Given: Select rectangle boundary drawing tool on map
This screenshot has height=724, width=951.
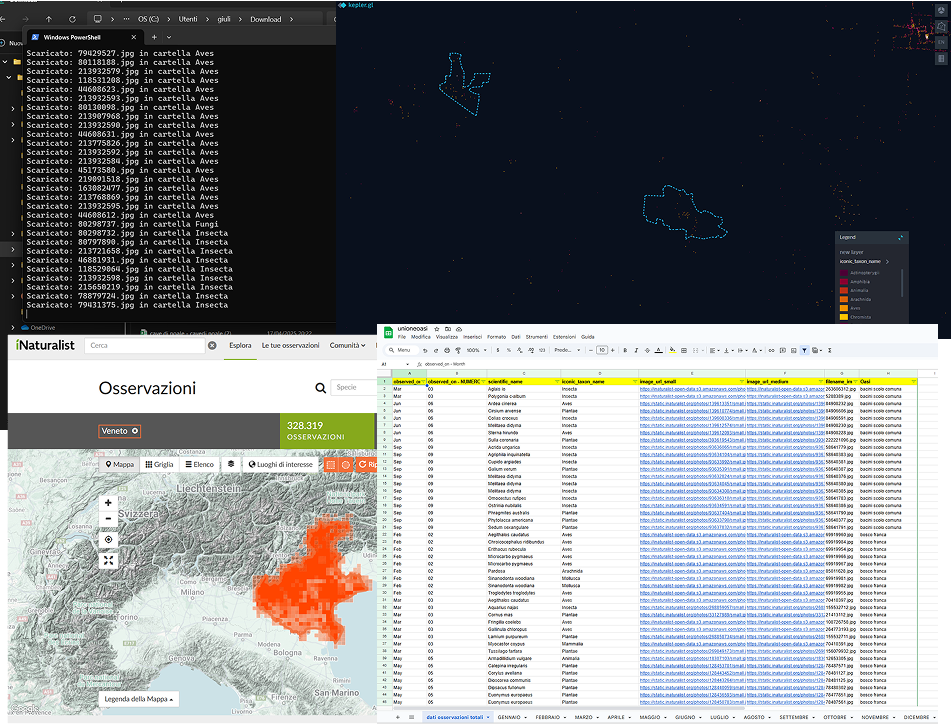Looking at the screenshot, I should pos(331,464).
